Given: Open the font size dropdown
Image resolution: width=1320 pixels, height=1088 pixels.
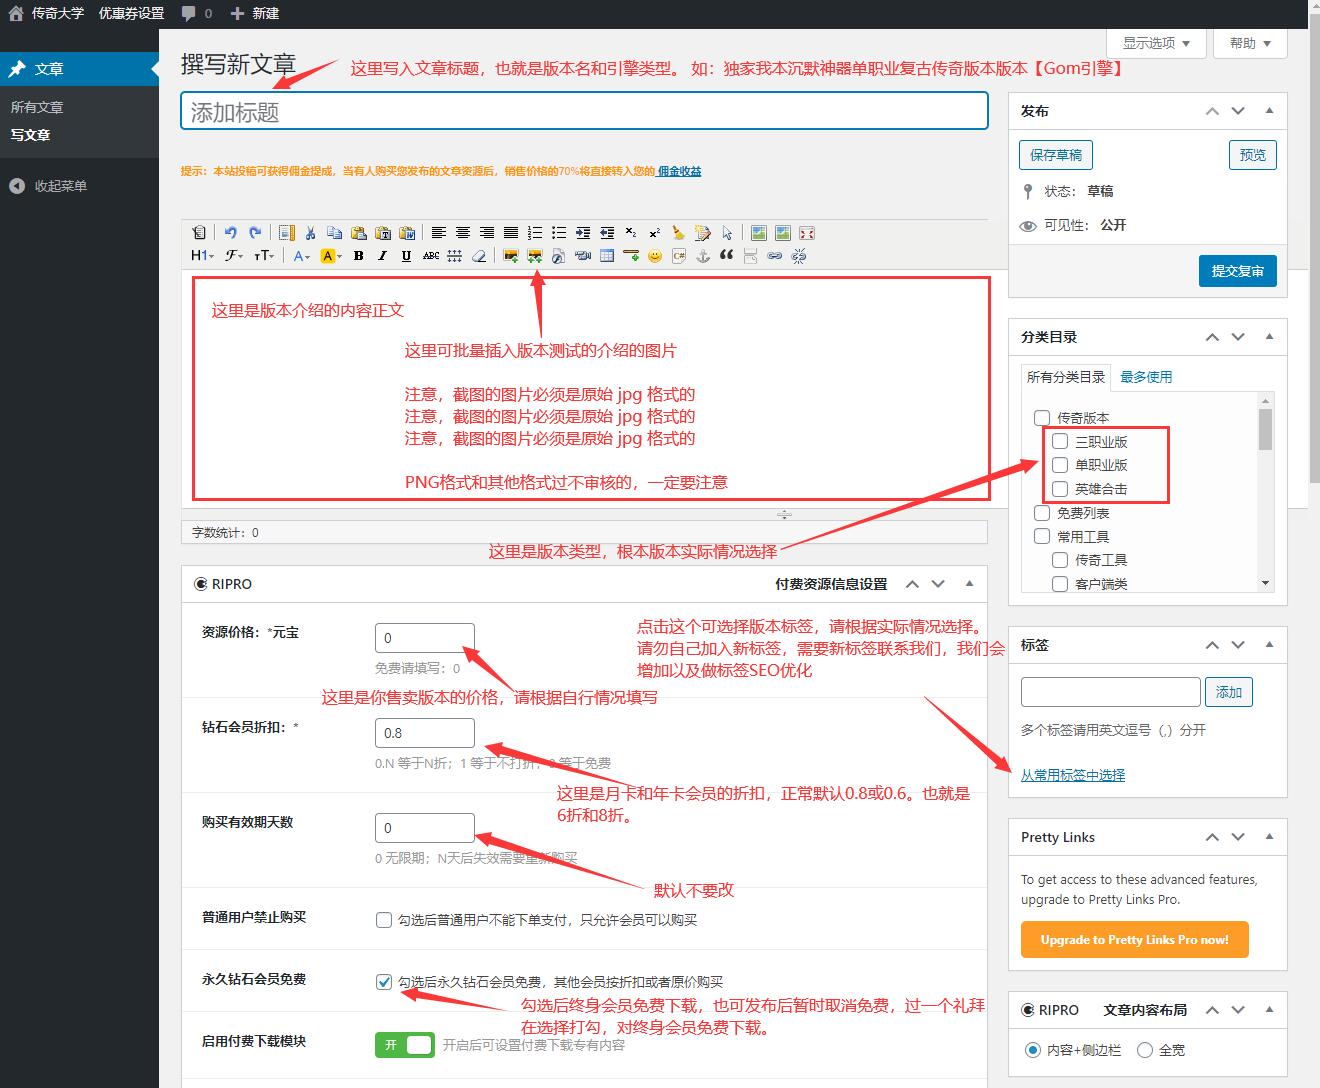Looking at the screenshot, I should pyautogui.click(x=263, y=256).
